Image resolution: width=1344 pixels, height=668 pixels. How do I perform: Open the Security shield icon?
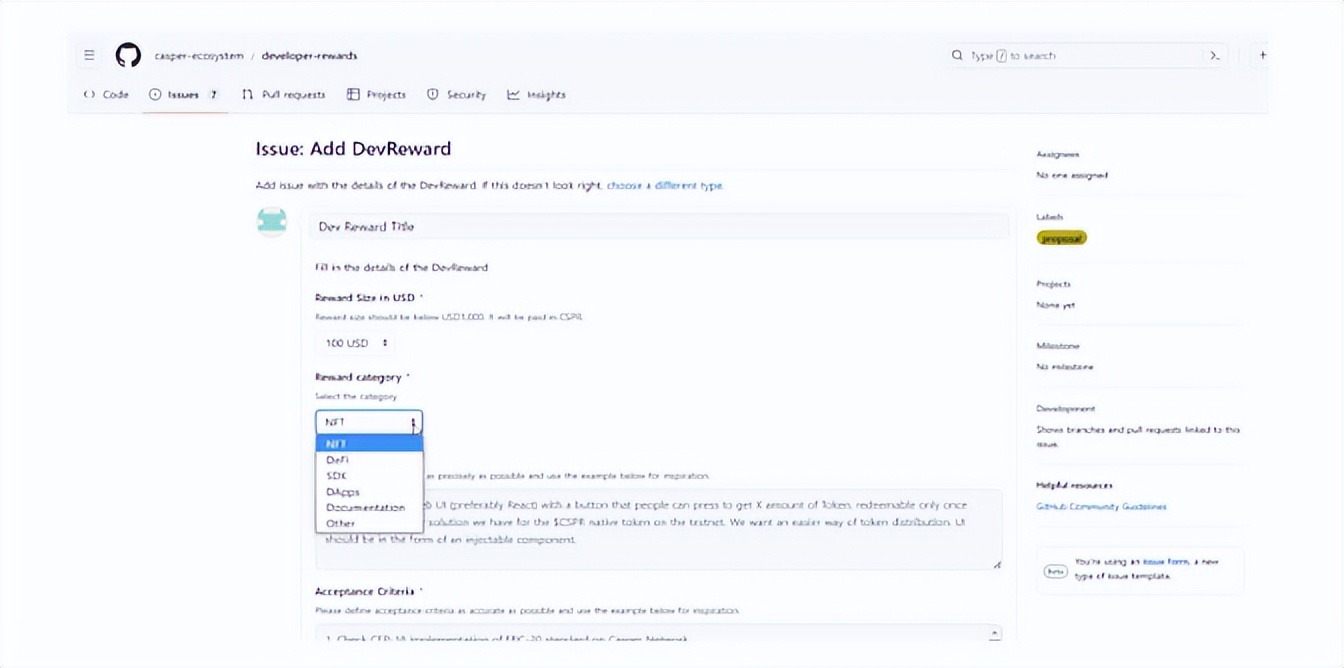pyautogui.click(x=431, y=94)
